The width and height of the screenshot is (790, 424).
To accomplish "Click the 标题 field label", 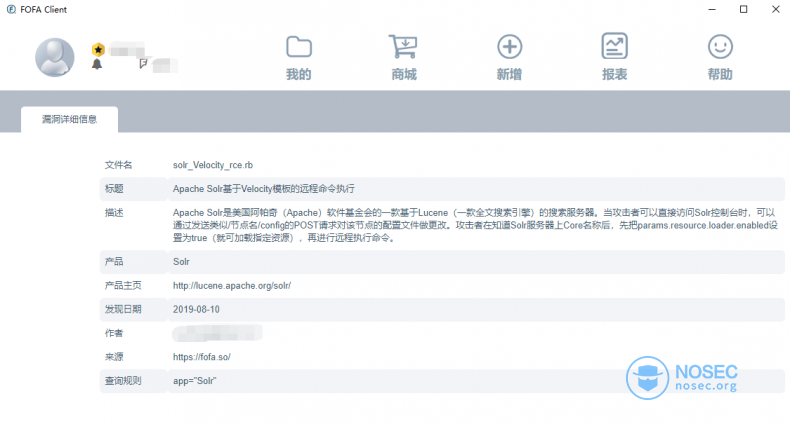I will tap(114, 189).
